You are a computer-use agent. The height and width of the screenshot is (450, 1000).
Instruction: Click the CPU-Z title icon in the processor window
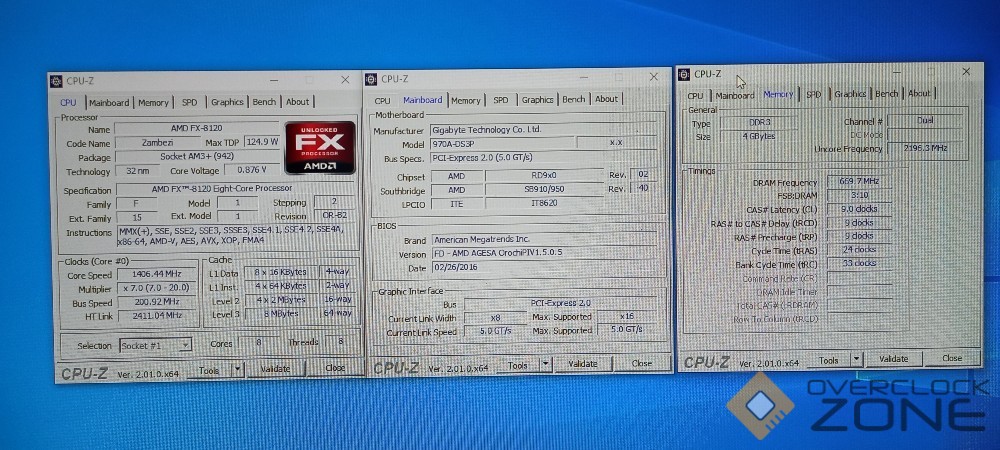coord(58,82)
